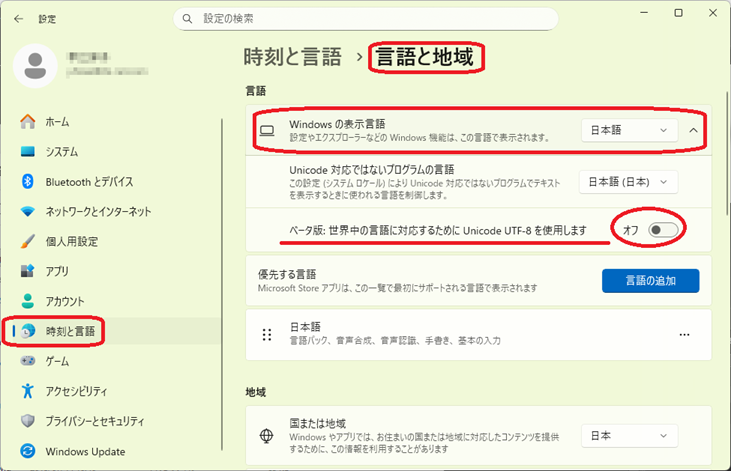The height and width of the screenshot is (471, 731).
Task: Click the Windows Update icon
Action: pyautogui.click(x=27, y=451)
